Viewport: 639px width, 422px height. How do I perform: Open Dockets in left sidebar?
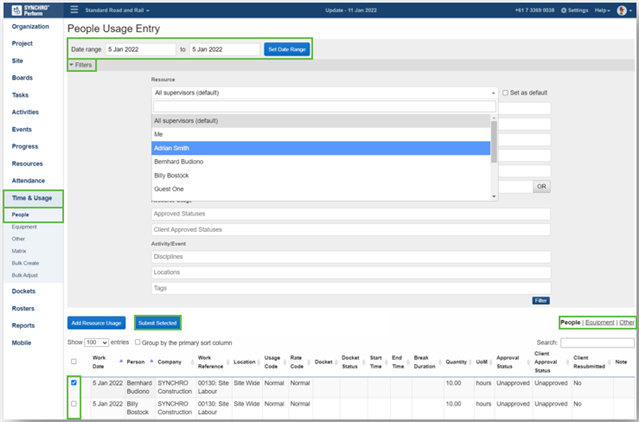click(24, 291)
